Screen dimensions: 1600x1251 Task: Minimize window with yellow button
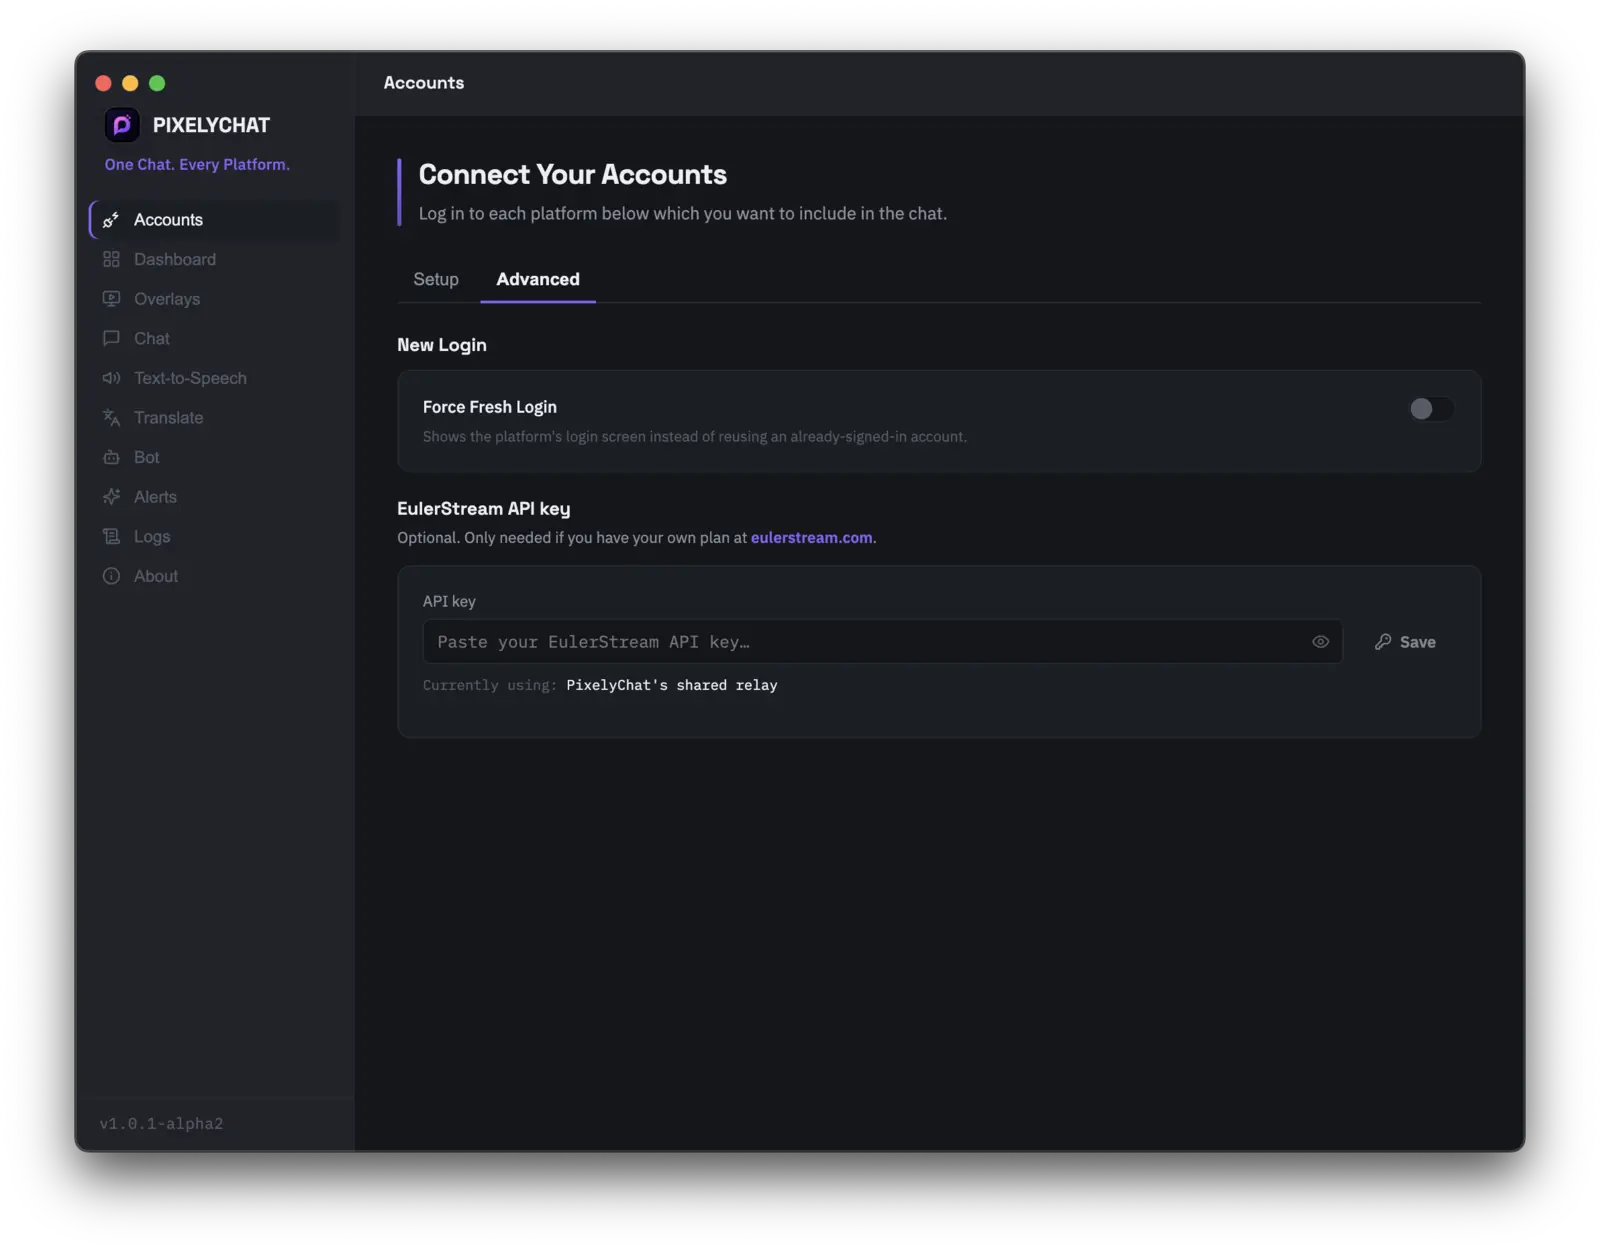[x=130, y=83]
